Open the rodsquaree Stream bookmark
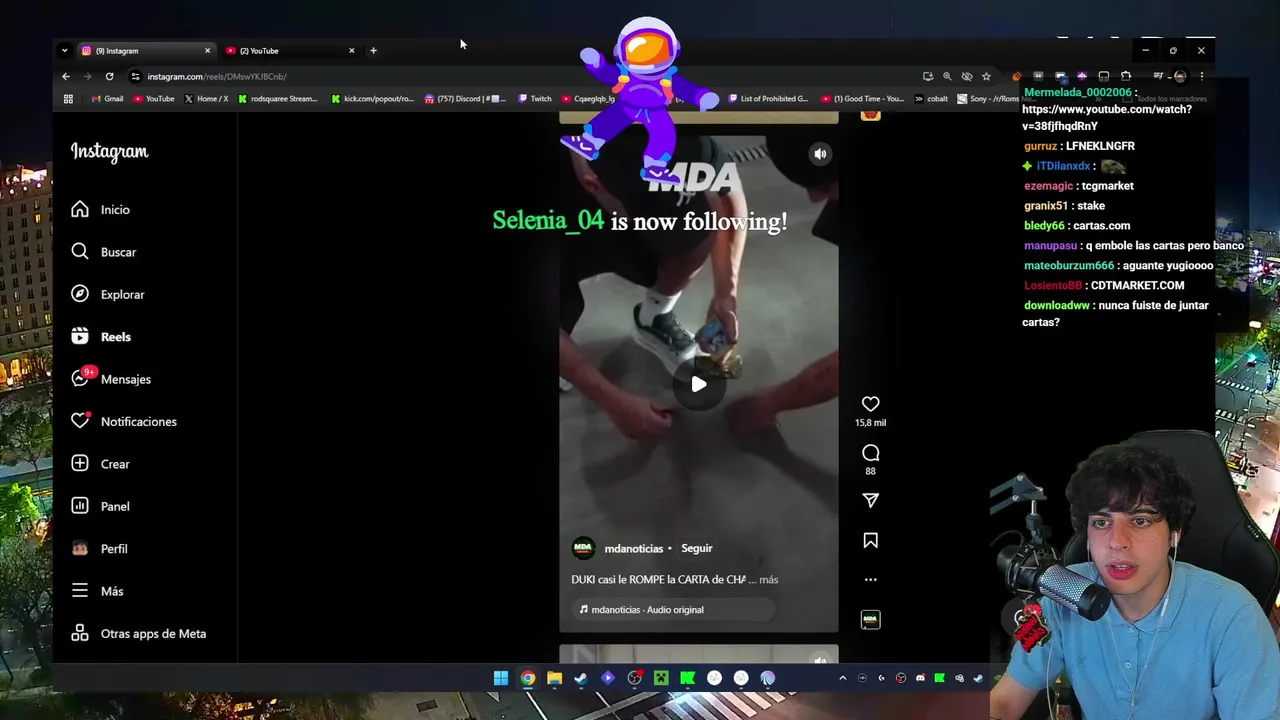 point(277,99)
